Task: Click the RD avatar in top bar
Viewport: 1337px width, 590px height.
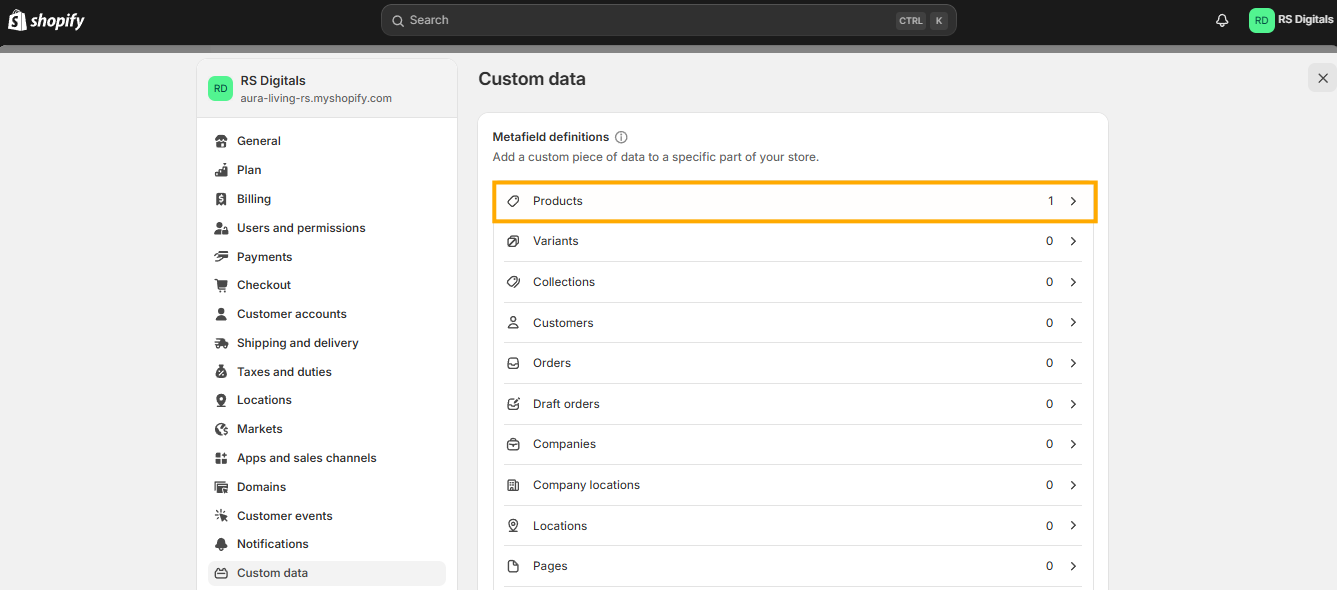Action: click(1261, 20)
